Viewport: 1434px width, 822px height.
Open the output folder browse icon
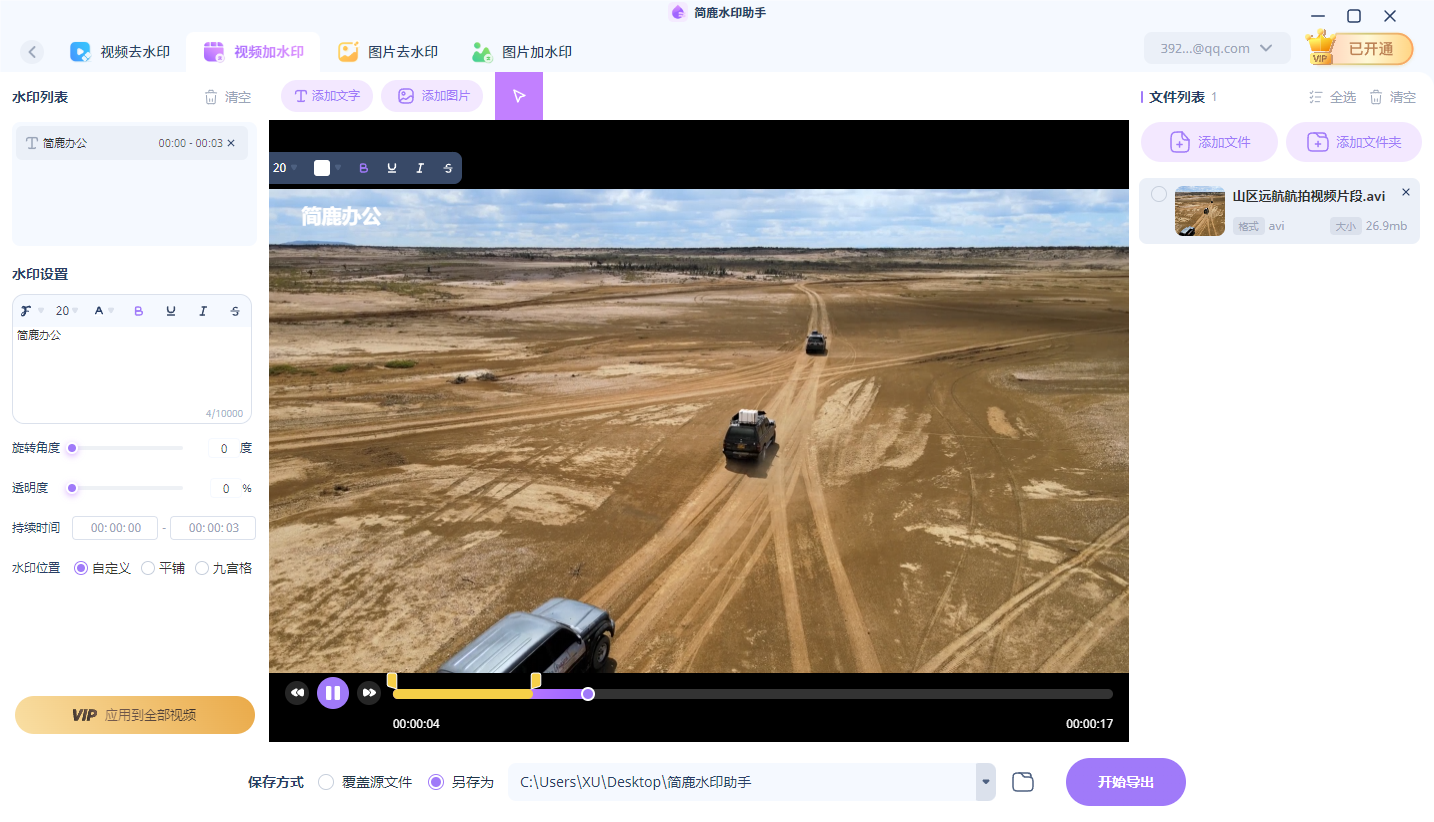coord(1022,782)
